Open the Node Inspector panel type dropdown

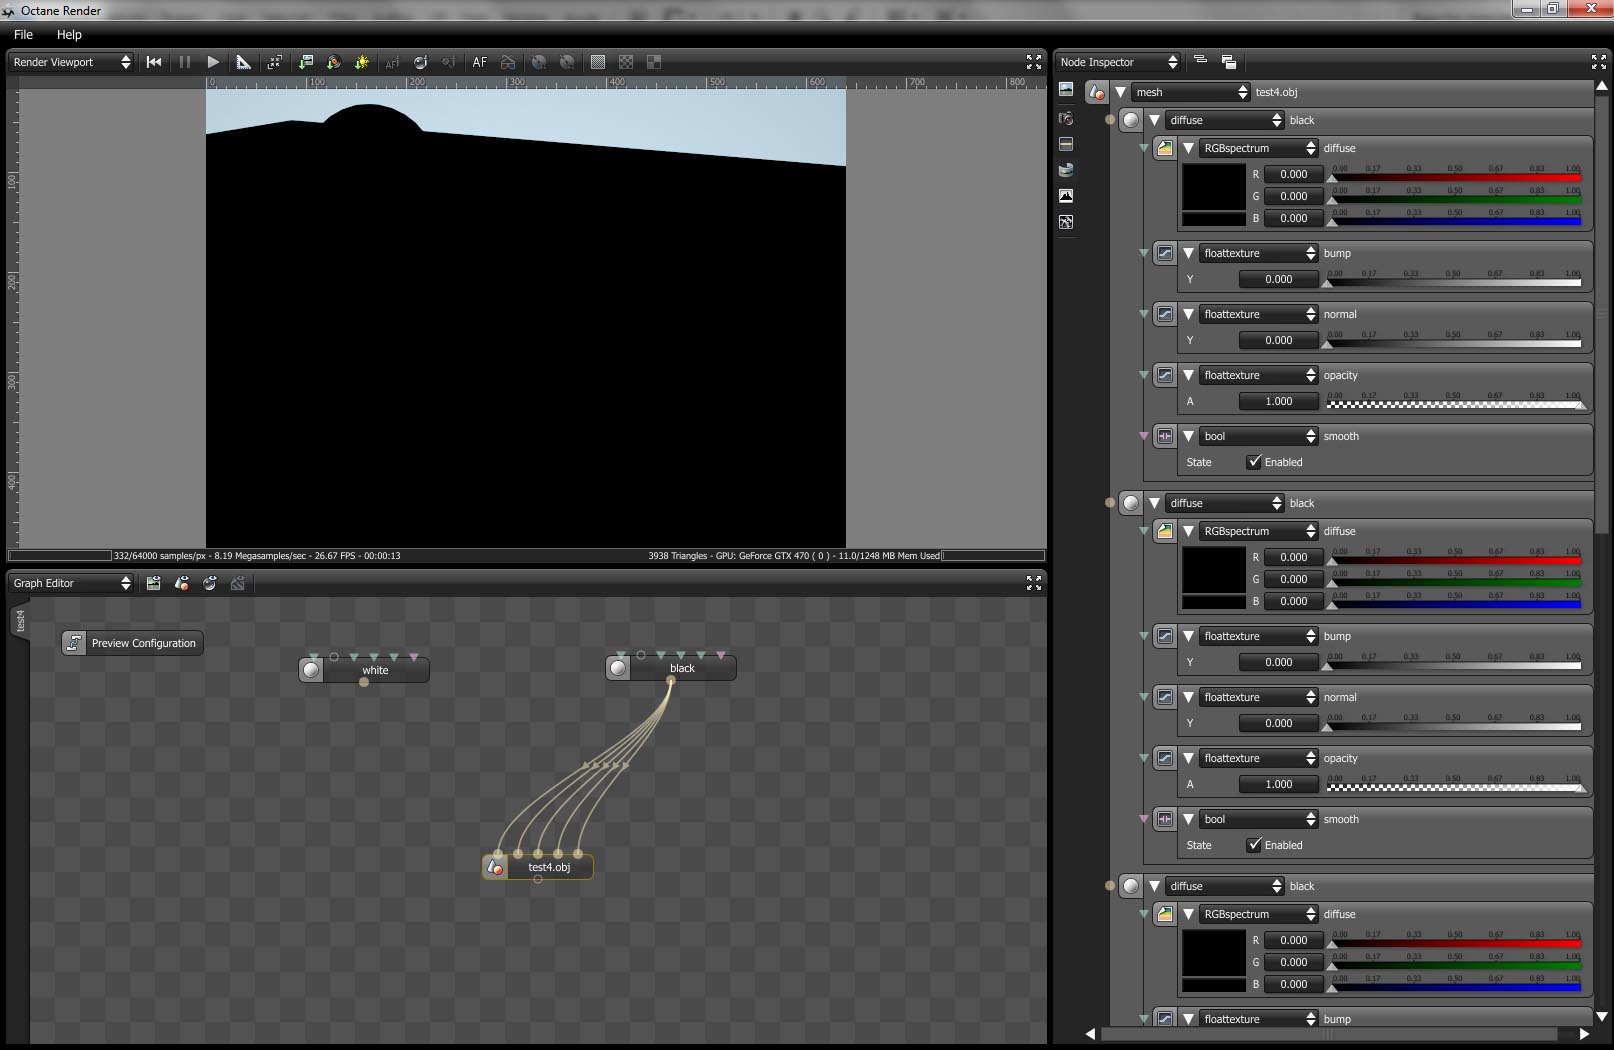(x=1118, y=62)
